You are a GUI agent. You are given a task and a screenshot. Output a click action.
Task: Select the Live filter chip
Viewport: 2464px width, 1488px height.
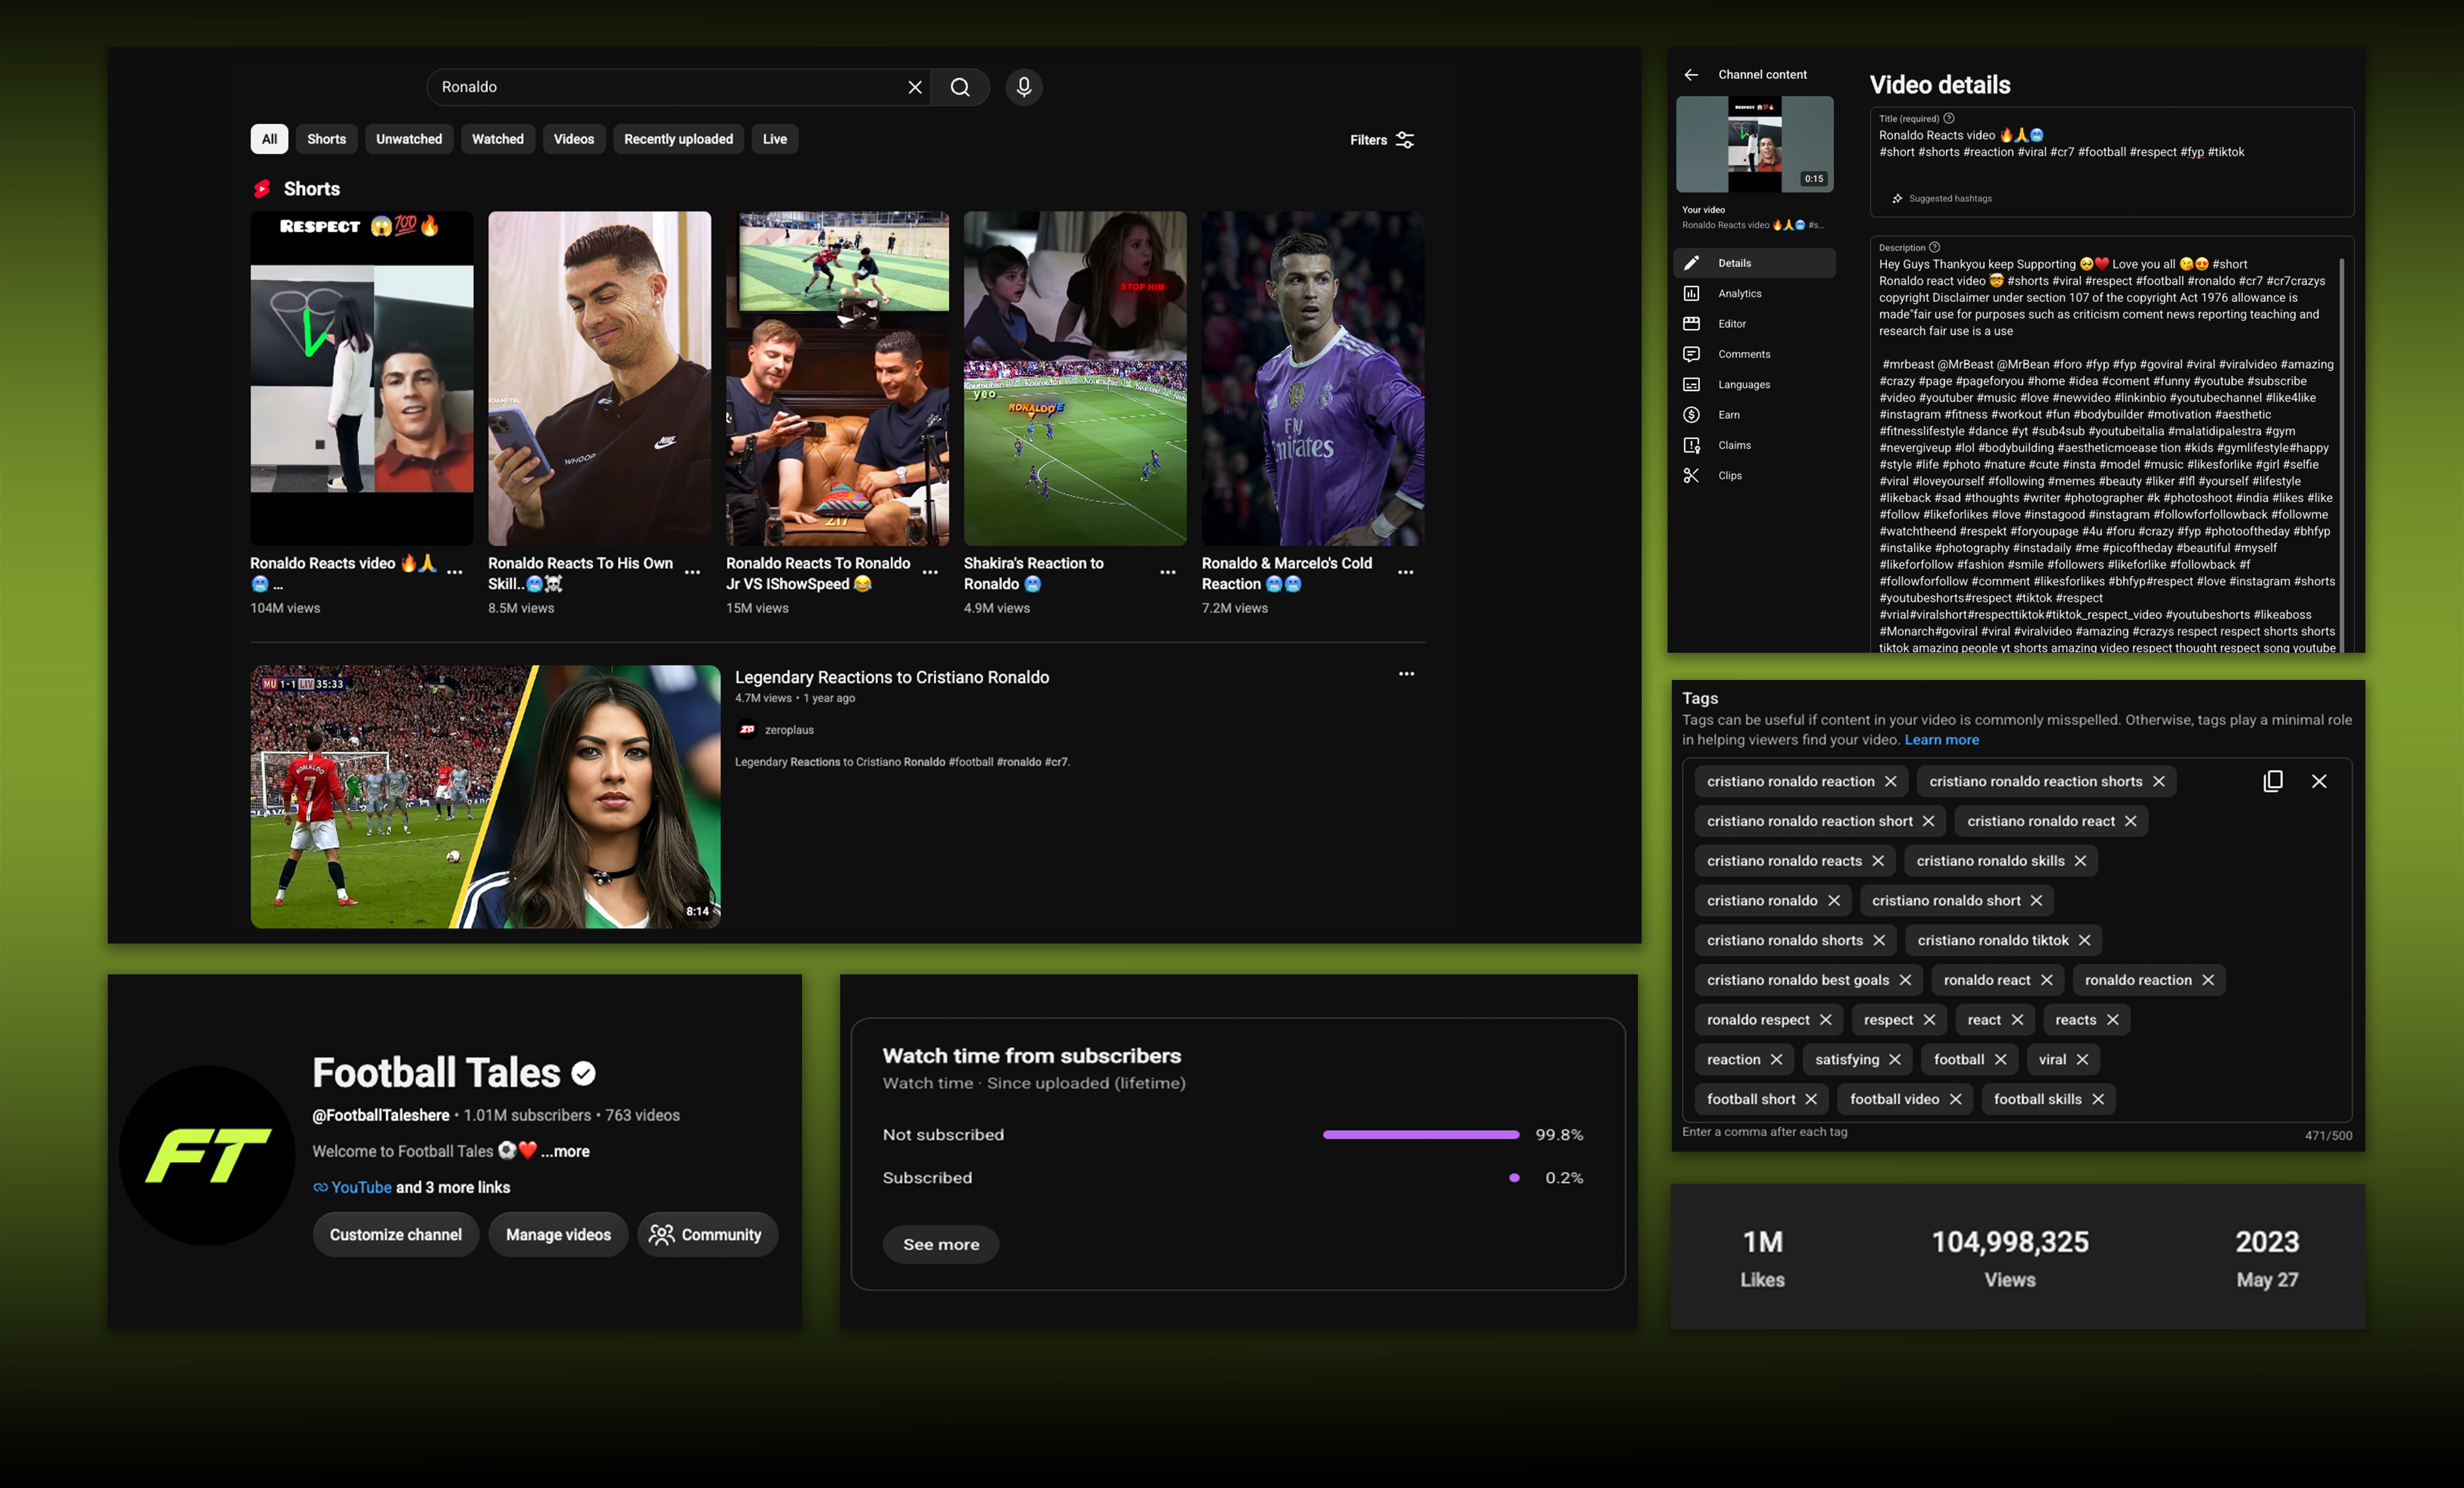tap(775, 139)
